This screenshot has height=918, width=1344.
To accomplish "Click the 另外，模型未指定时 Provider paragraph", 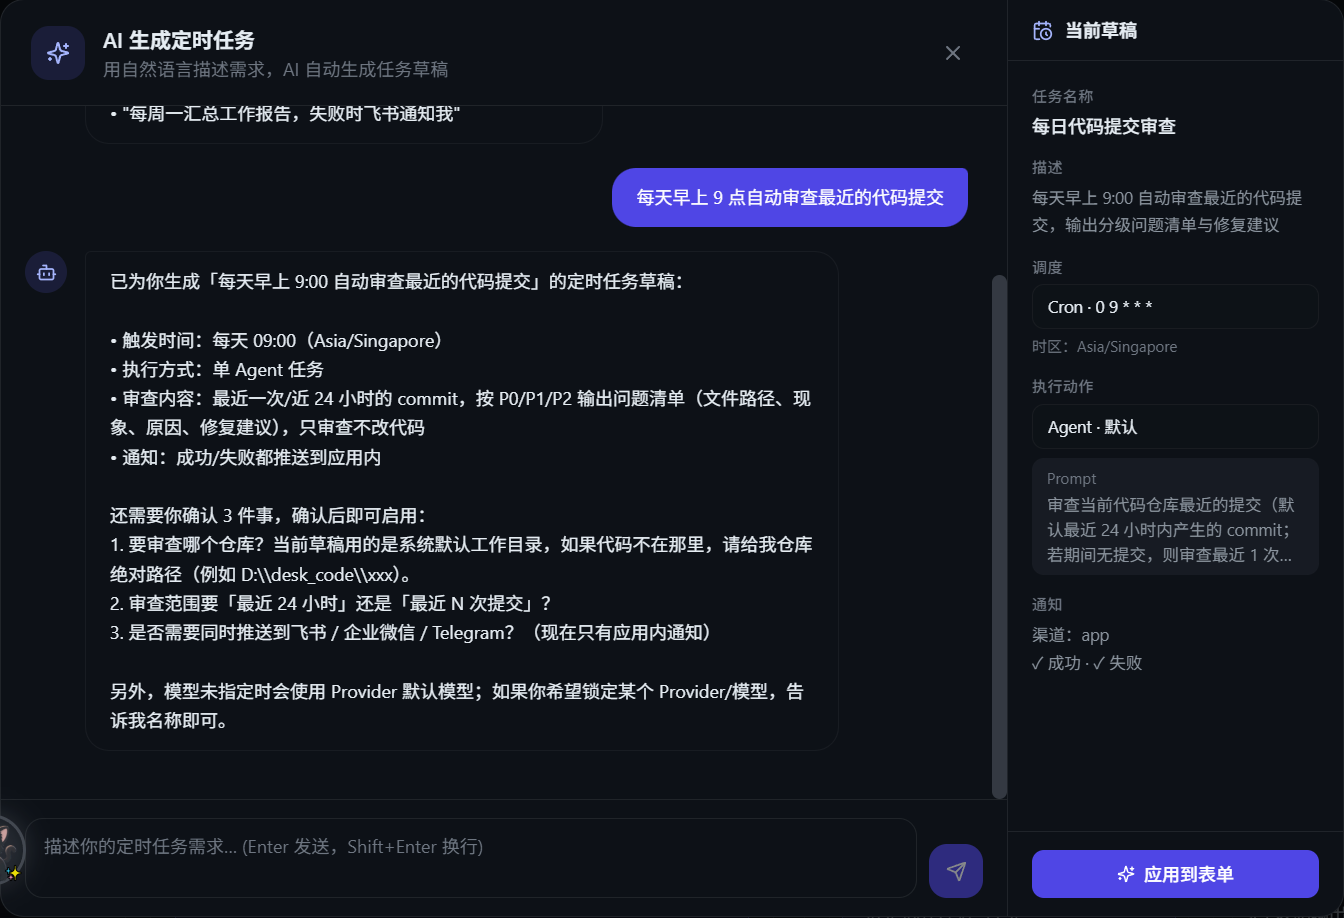I will coord(456,706).
